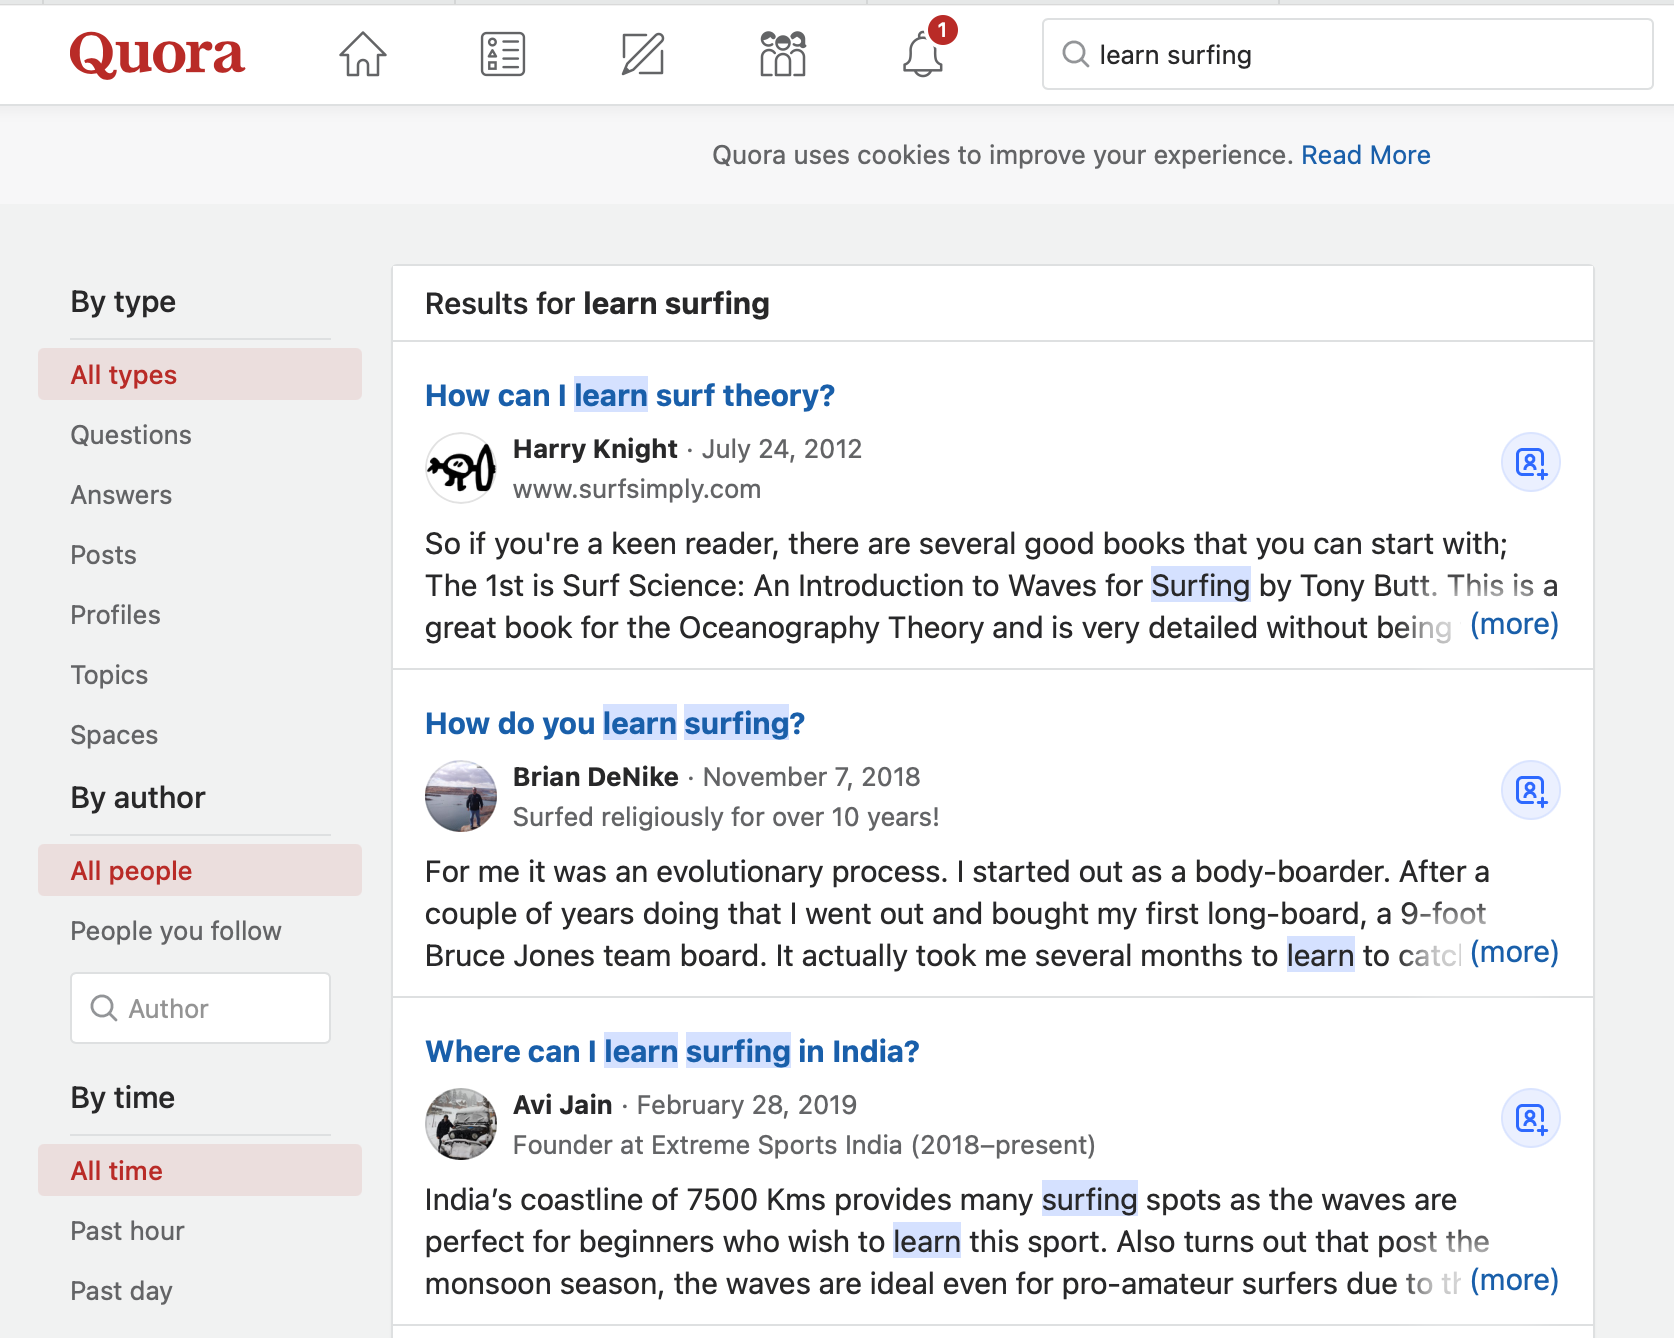Viewport: 1674px width, 1338px height.
Task: Open the Spaces people icon
Action: (783, 54)
